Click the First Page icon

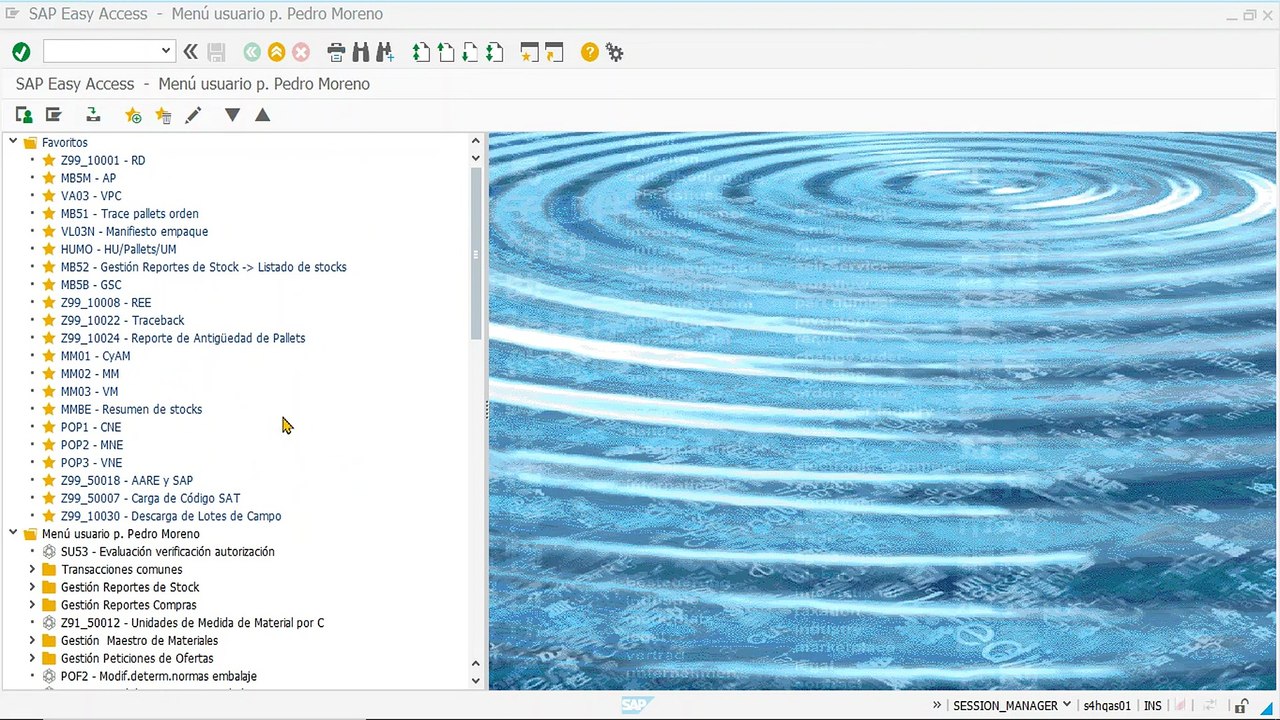coord(421,52)
